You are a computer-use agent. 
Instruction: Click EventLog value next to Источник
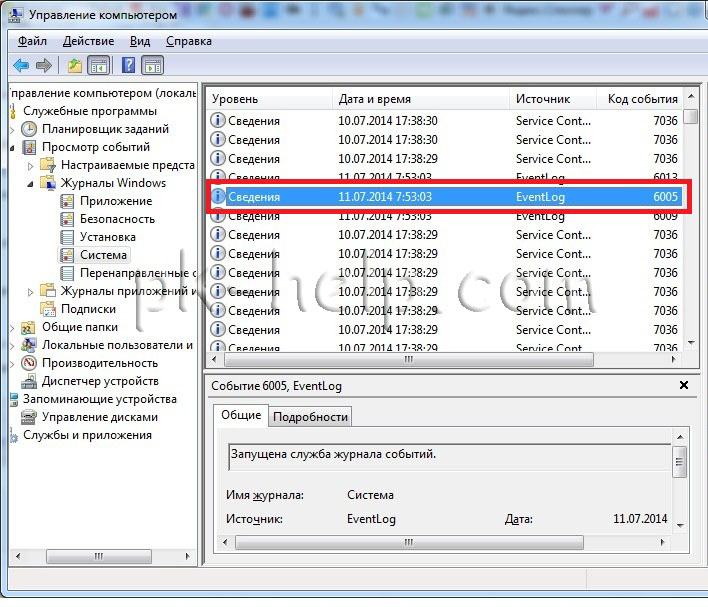tap(371, 519)
